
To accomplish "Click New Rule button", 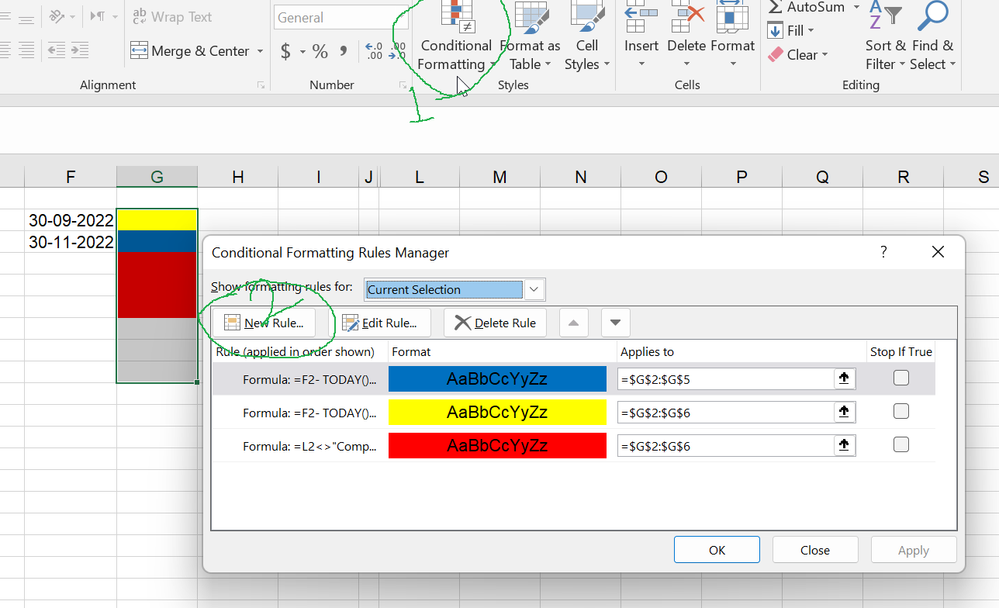I will click(264, 322).
